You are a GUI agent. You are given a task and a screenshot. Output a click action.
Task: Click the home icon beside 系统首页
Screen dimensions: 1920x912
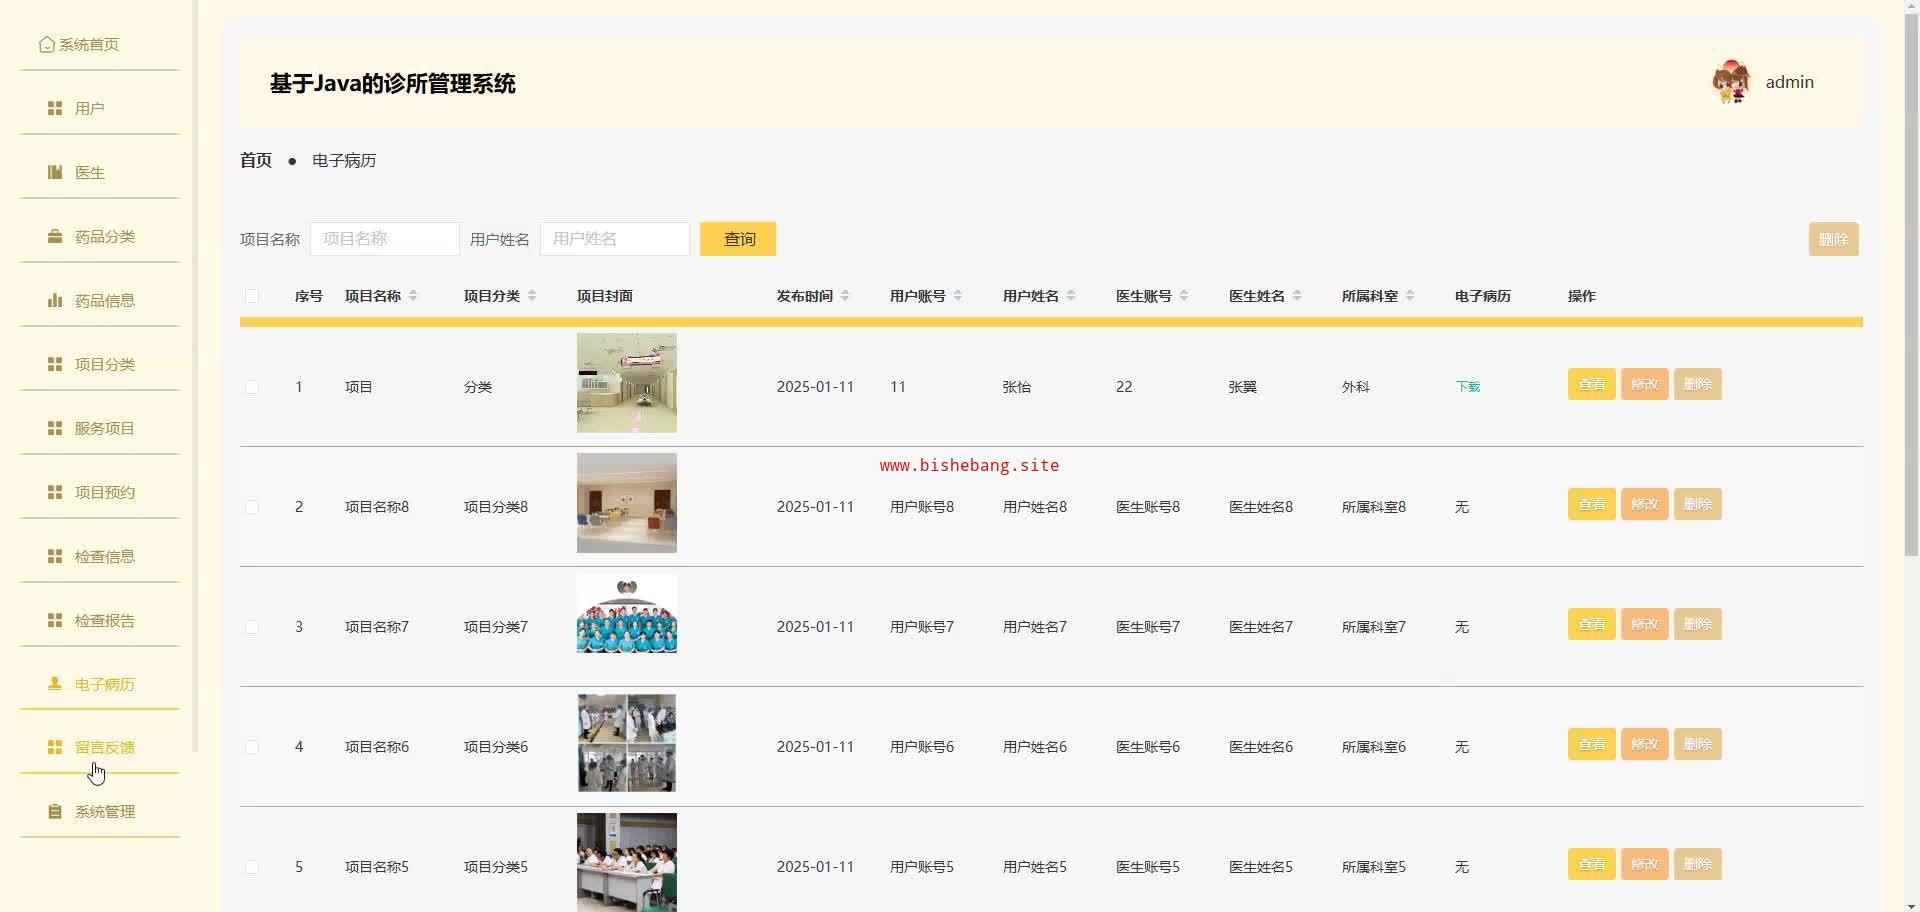click(x=46, y=44)
